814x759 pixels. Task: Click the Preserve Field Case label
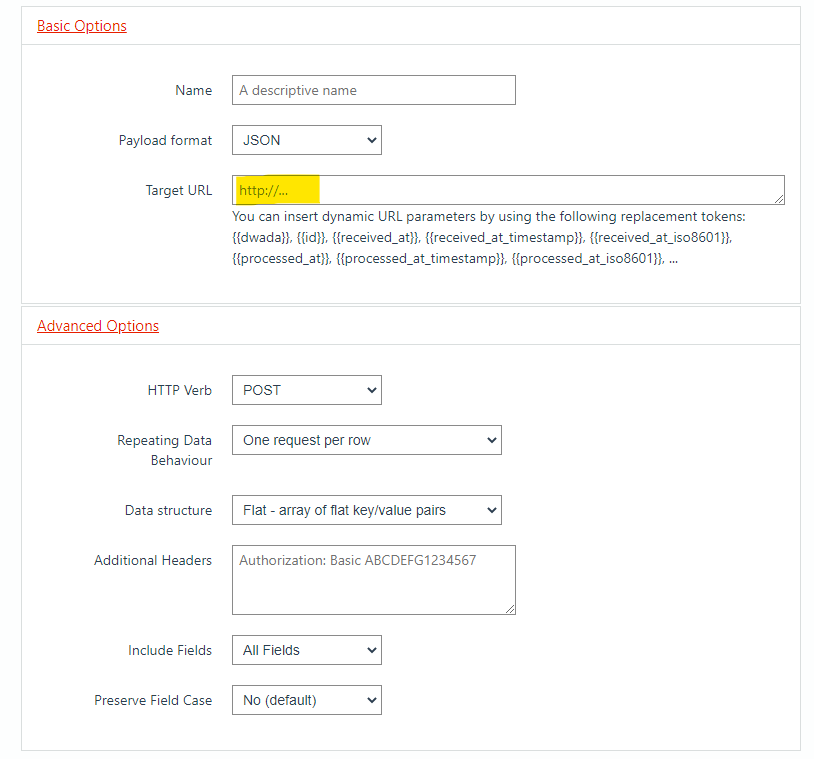point(153,700)
